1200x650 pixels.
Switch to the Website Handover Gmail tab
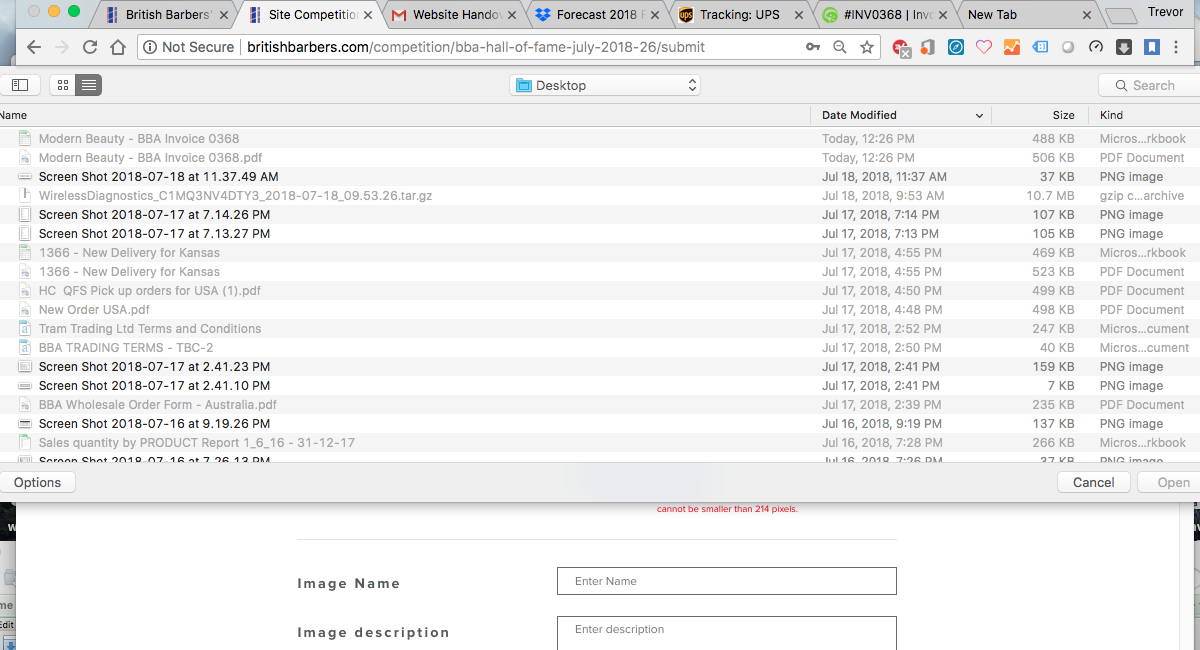(x=455, y=15)
